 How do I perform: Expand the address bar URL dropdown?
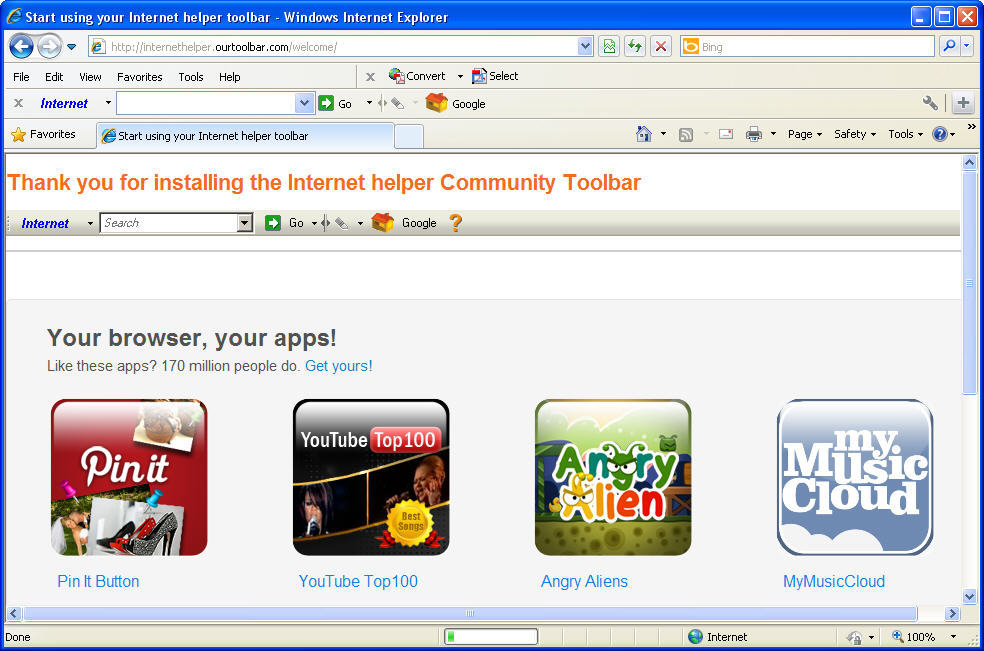click(585, 47)
